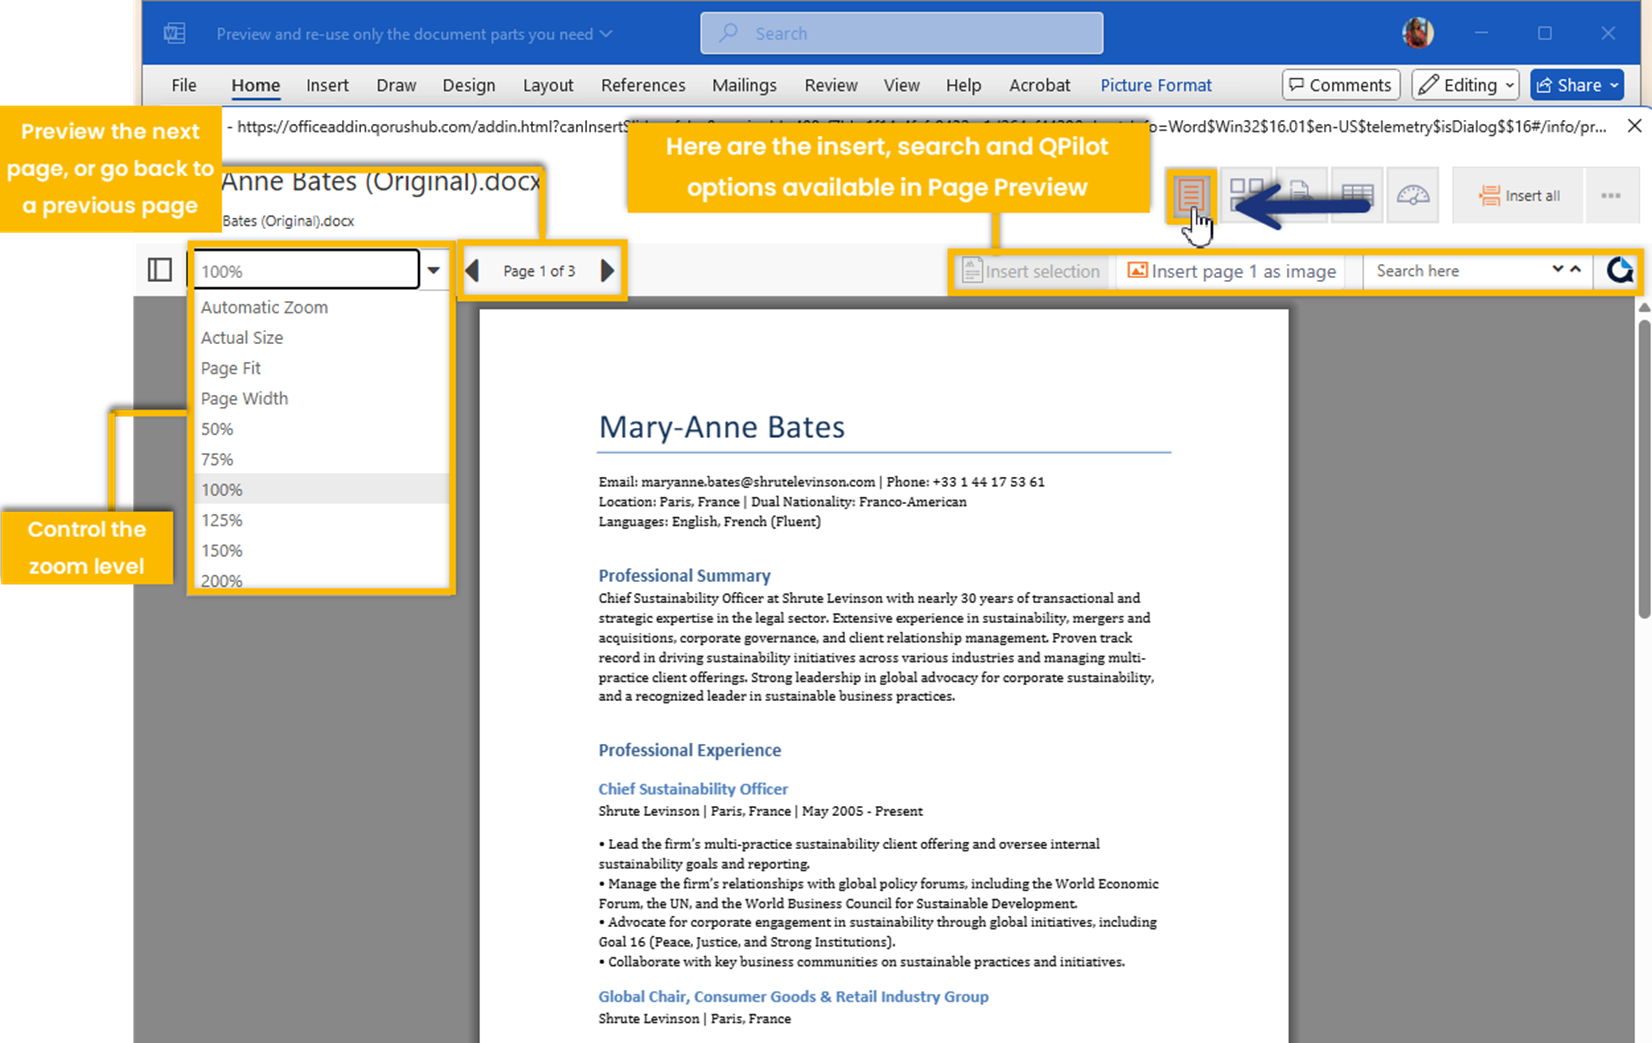Click the Comments button

(1341, 85)
